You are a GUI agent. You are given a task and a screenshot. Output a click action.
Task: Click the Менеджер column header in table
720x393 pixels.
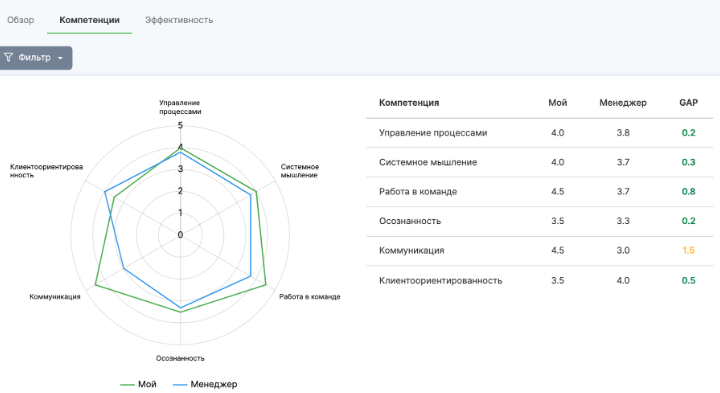623,103
